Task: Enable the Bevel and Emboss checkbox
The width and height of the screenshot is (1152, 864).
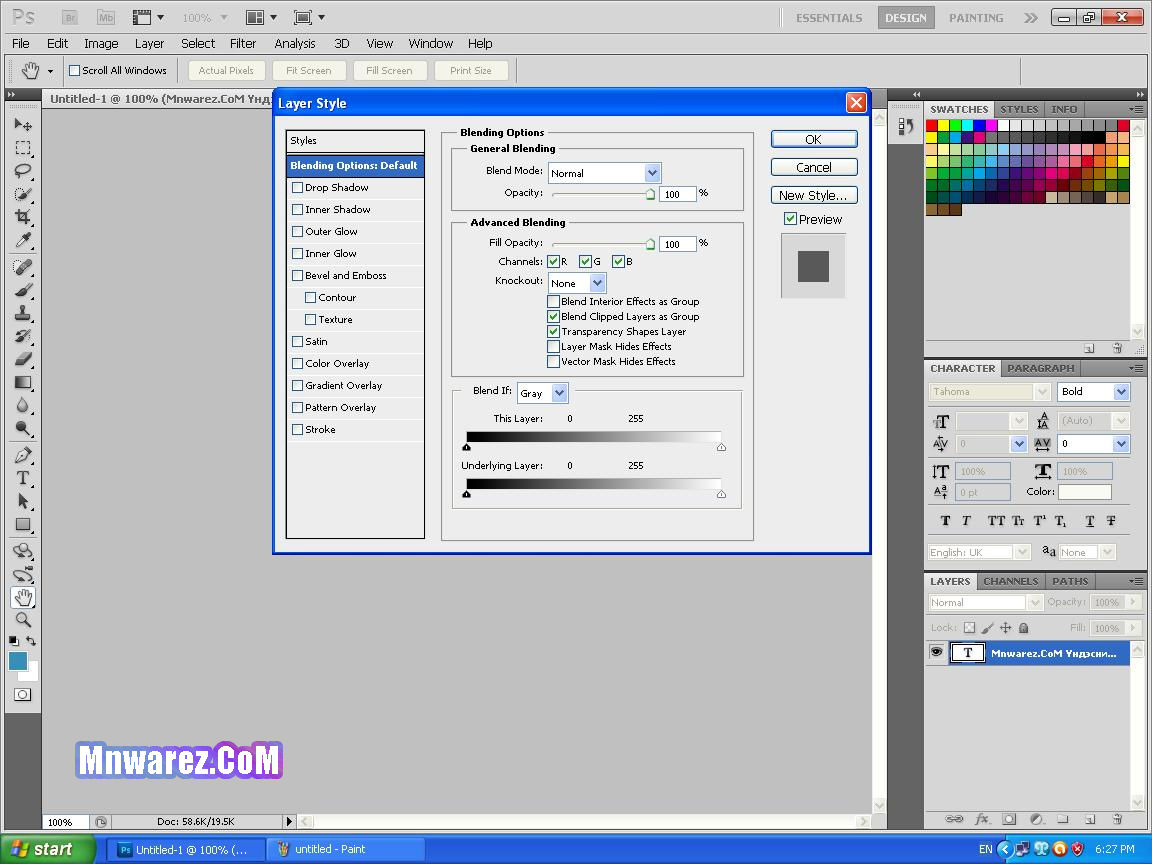Action: point(298,276)
